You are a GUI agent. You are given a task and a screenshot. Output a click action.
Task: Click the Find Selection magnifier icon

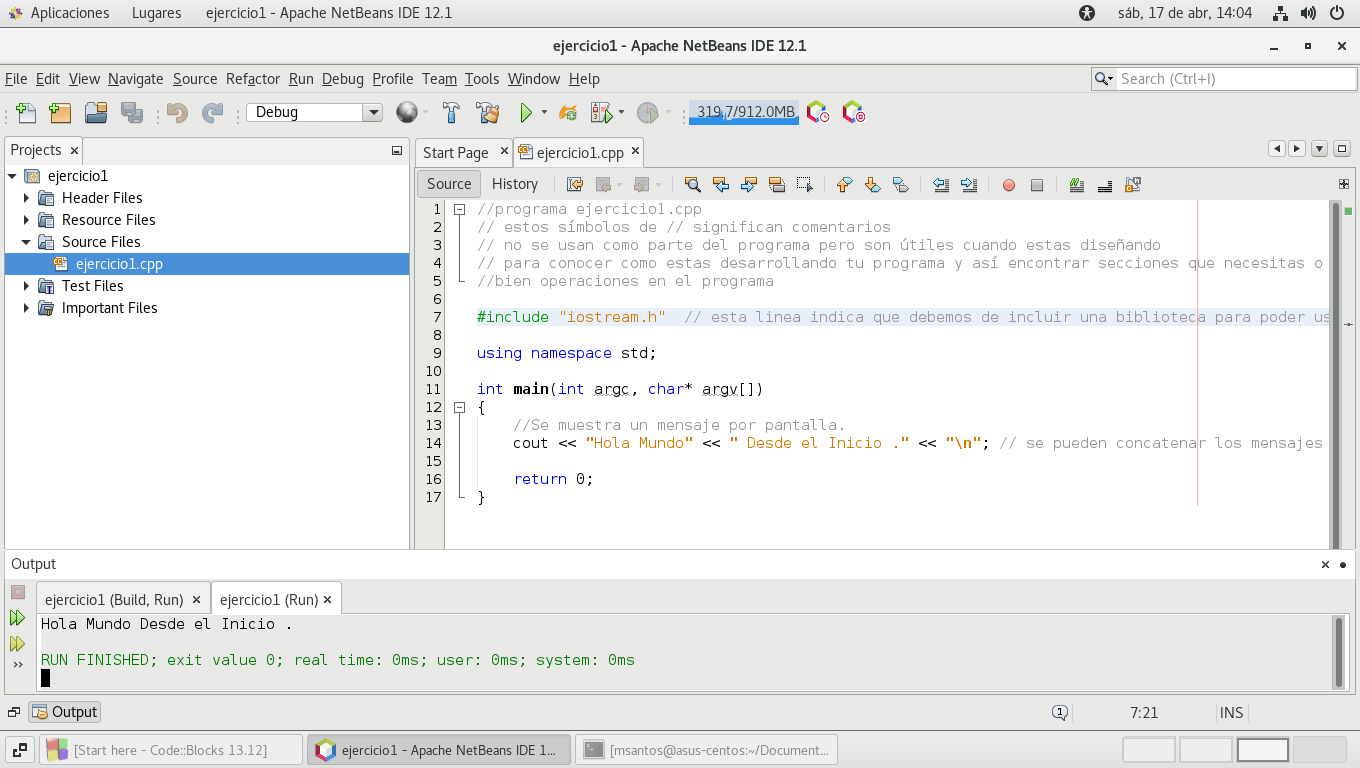pos(692,184)
